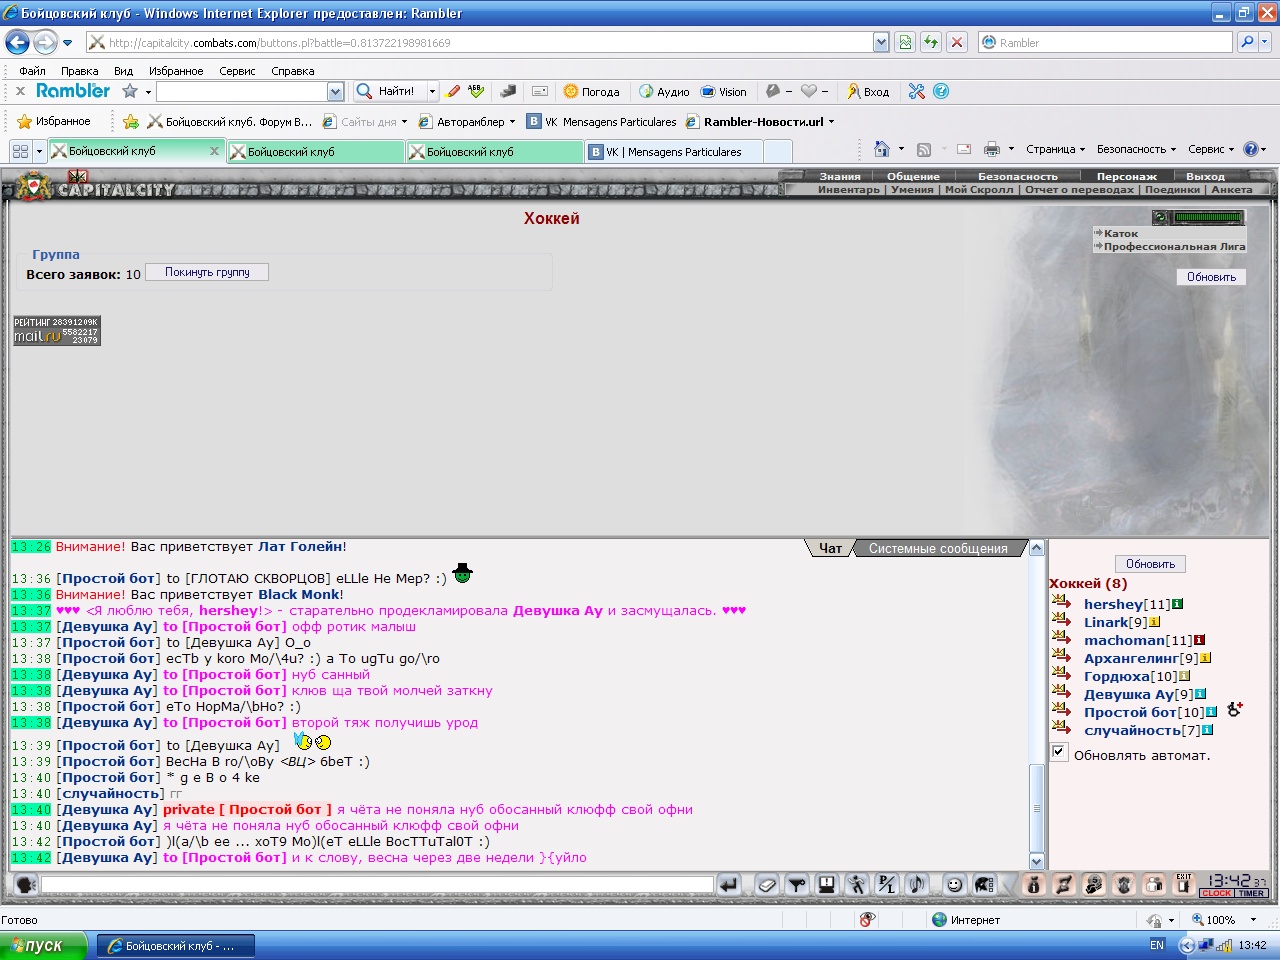Click the running figure icon in chat toolbar
This screenshot has width=1280, height=960.
click(x=857, y=885)
